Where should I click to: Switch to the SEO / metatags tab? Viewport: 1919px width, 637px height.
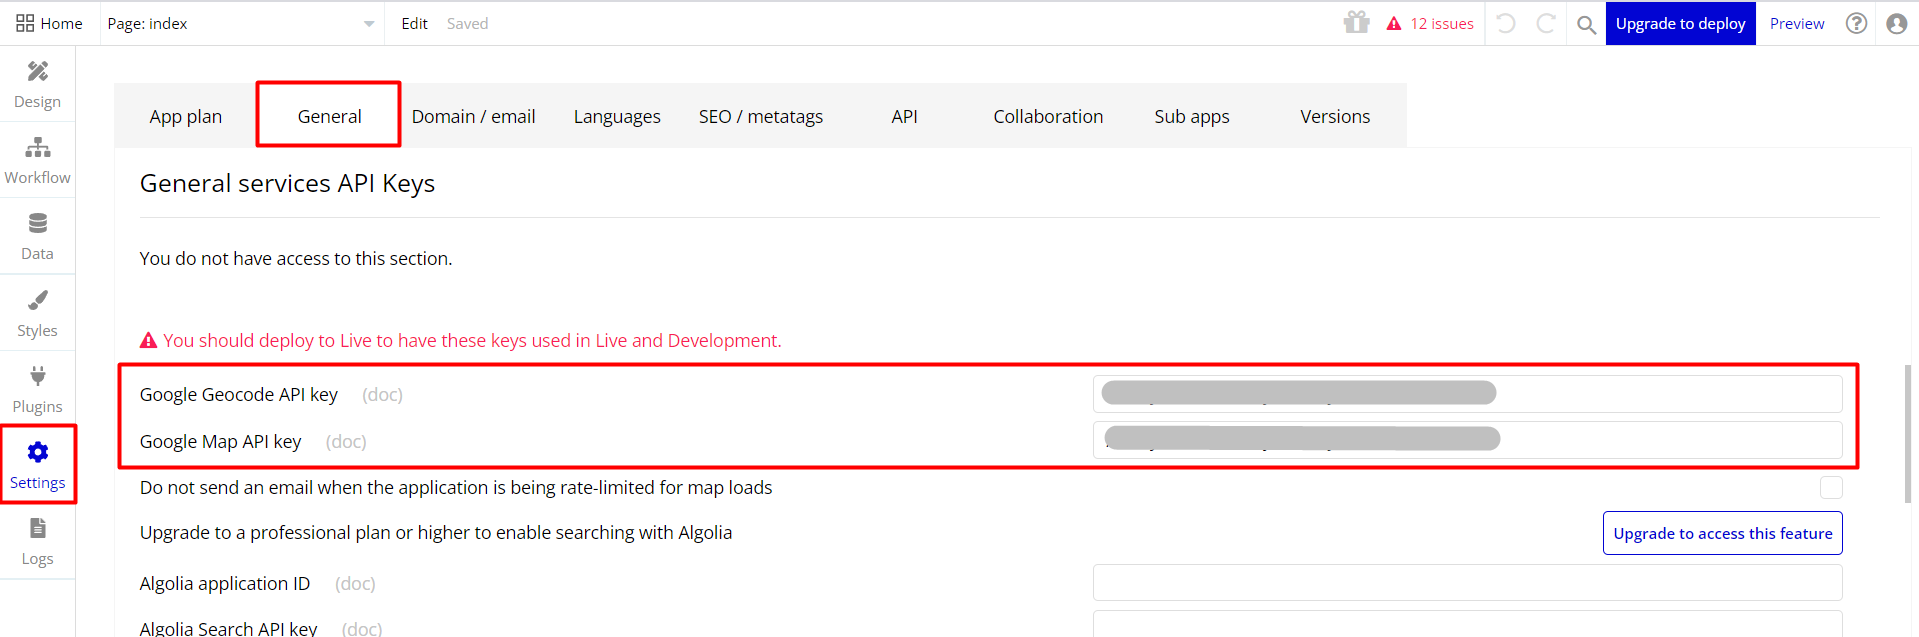pyautogui.click(x=760, y=116)
